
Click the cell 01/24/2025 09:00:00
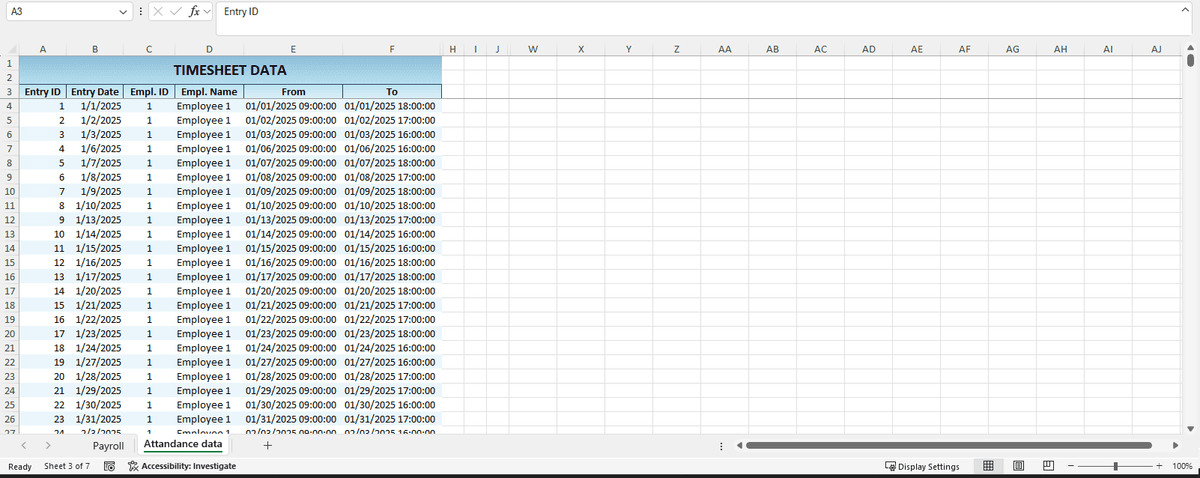[293, 348]
